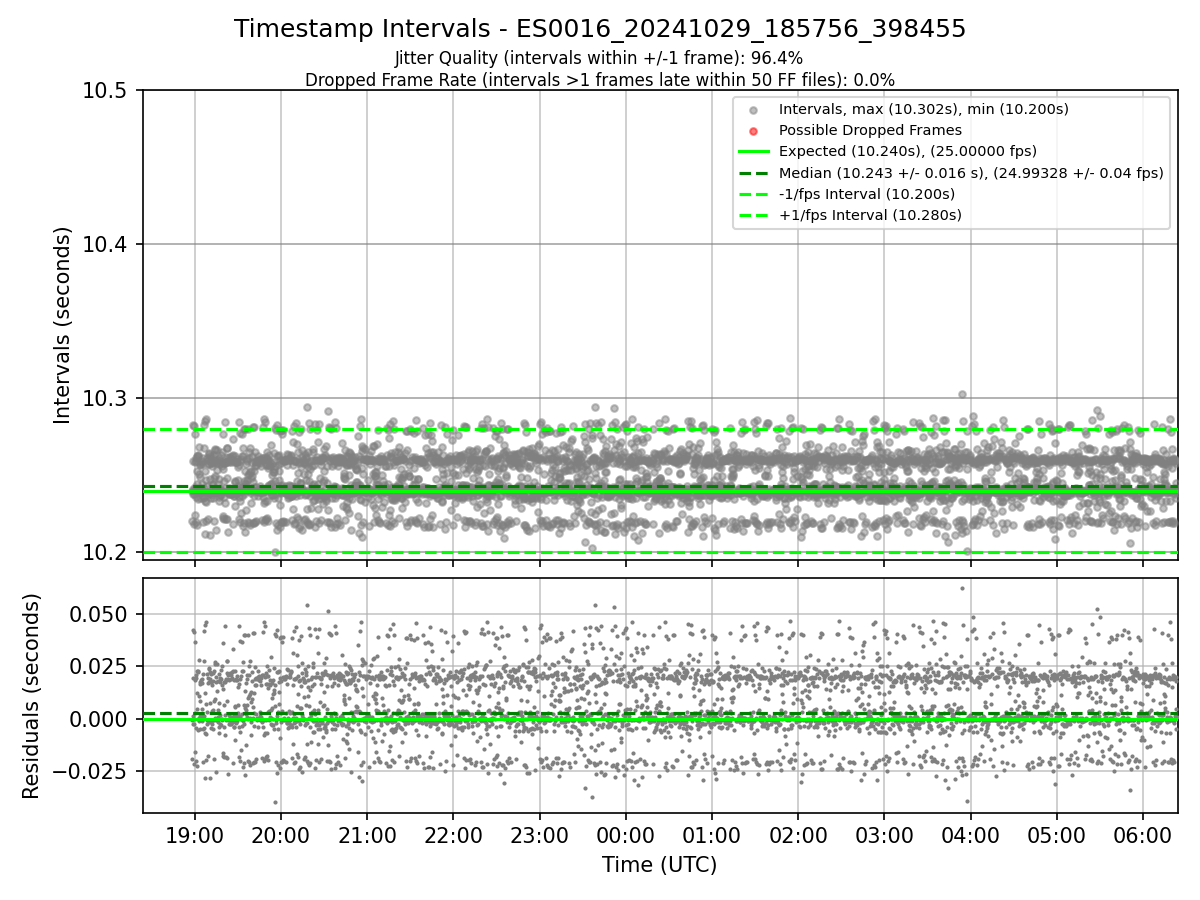Click the gray dot marker next to the 'Intervals' legend entry

tap(754, 110)
